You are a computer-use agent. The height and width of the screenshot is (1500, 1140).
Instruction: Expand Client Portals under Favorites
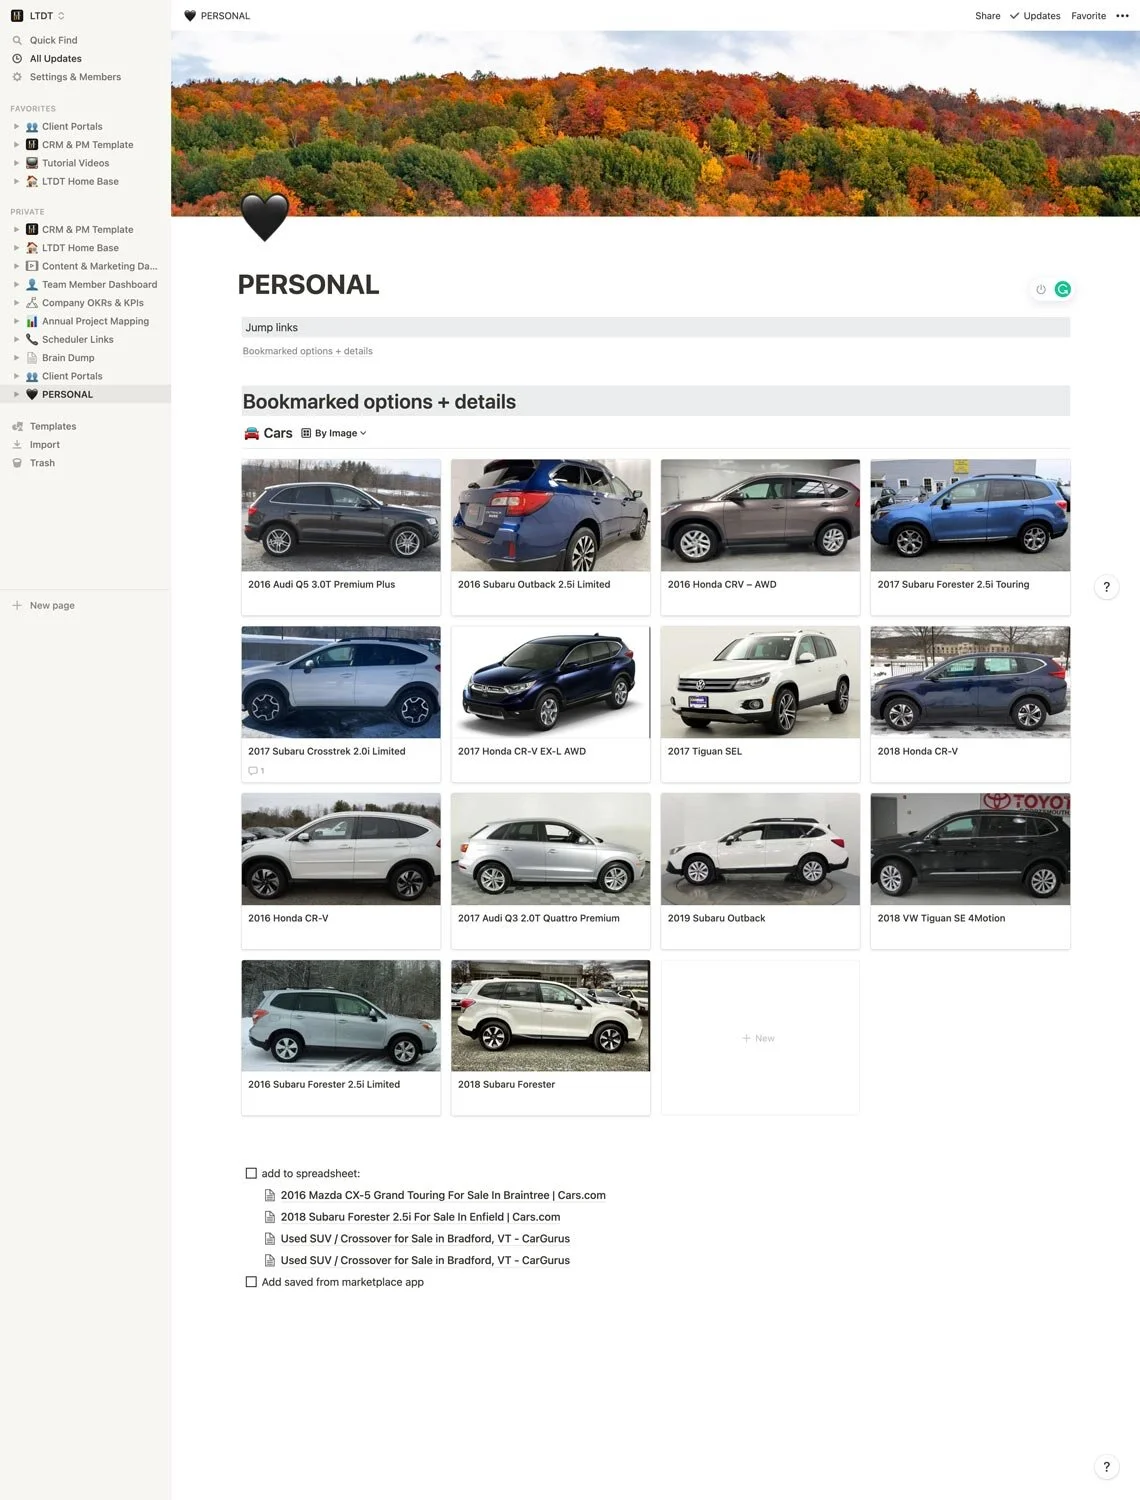16,126
